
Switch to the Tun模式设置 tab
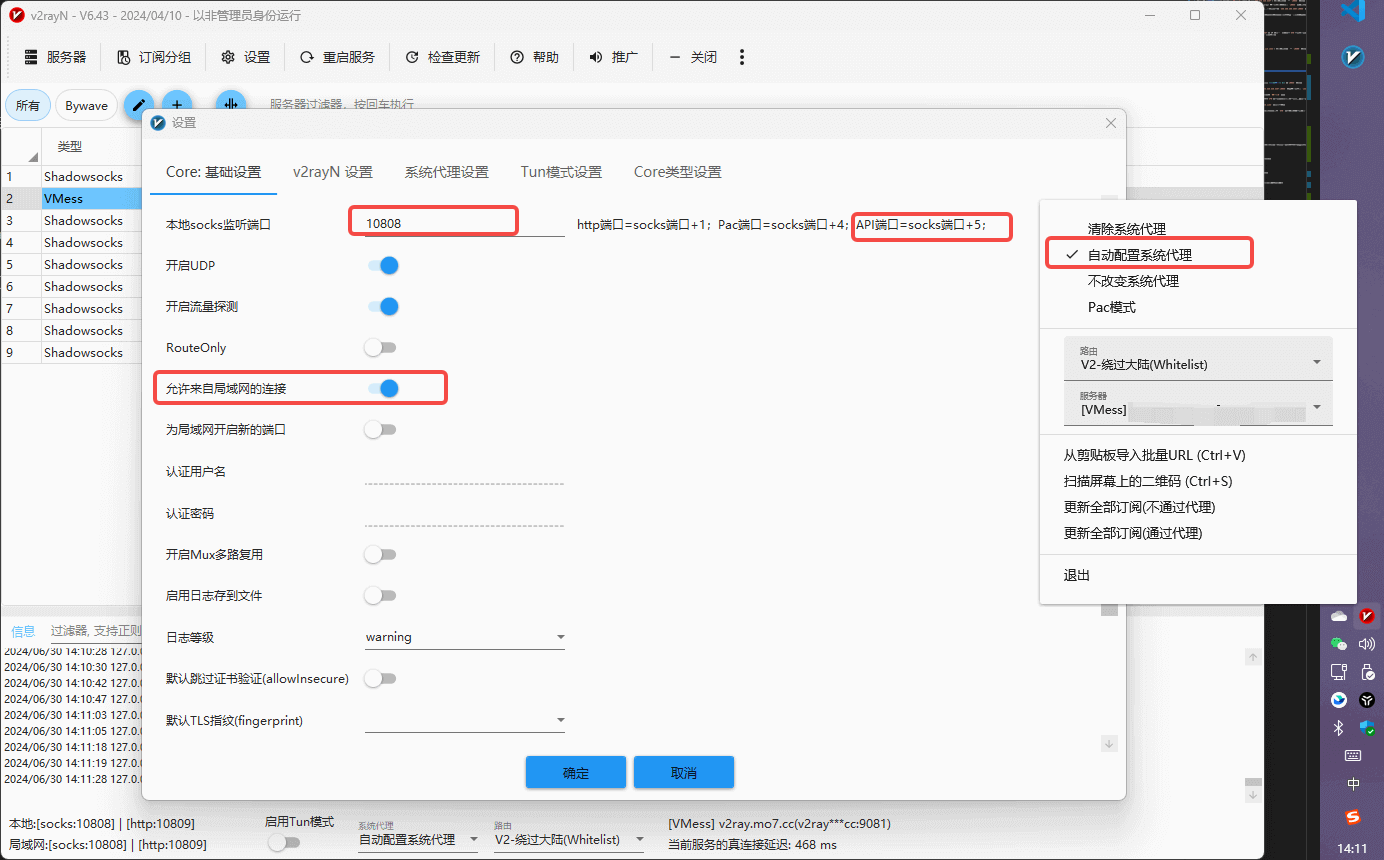[561, 172]
